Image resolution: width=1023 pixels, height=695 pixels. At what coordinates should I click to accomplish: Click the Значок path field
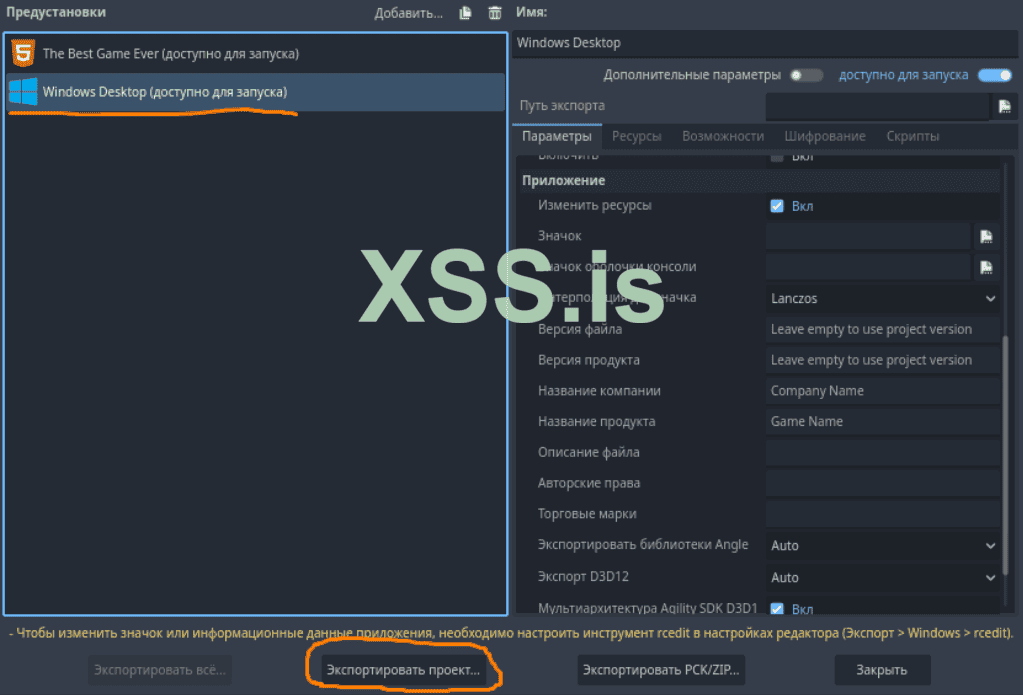click(868, 236)
